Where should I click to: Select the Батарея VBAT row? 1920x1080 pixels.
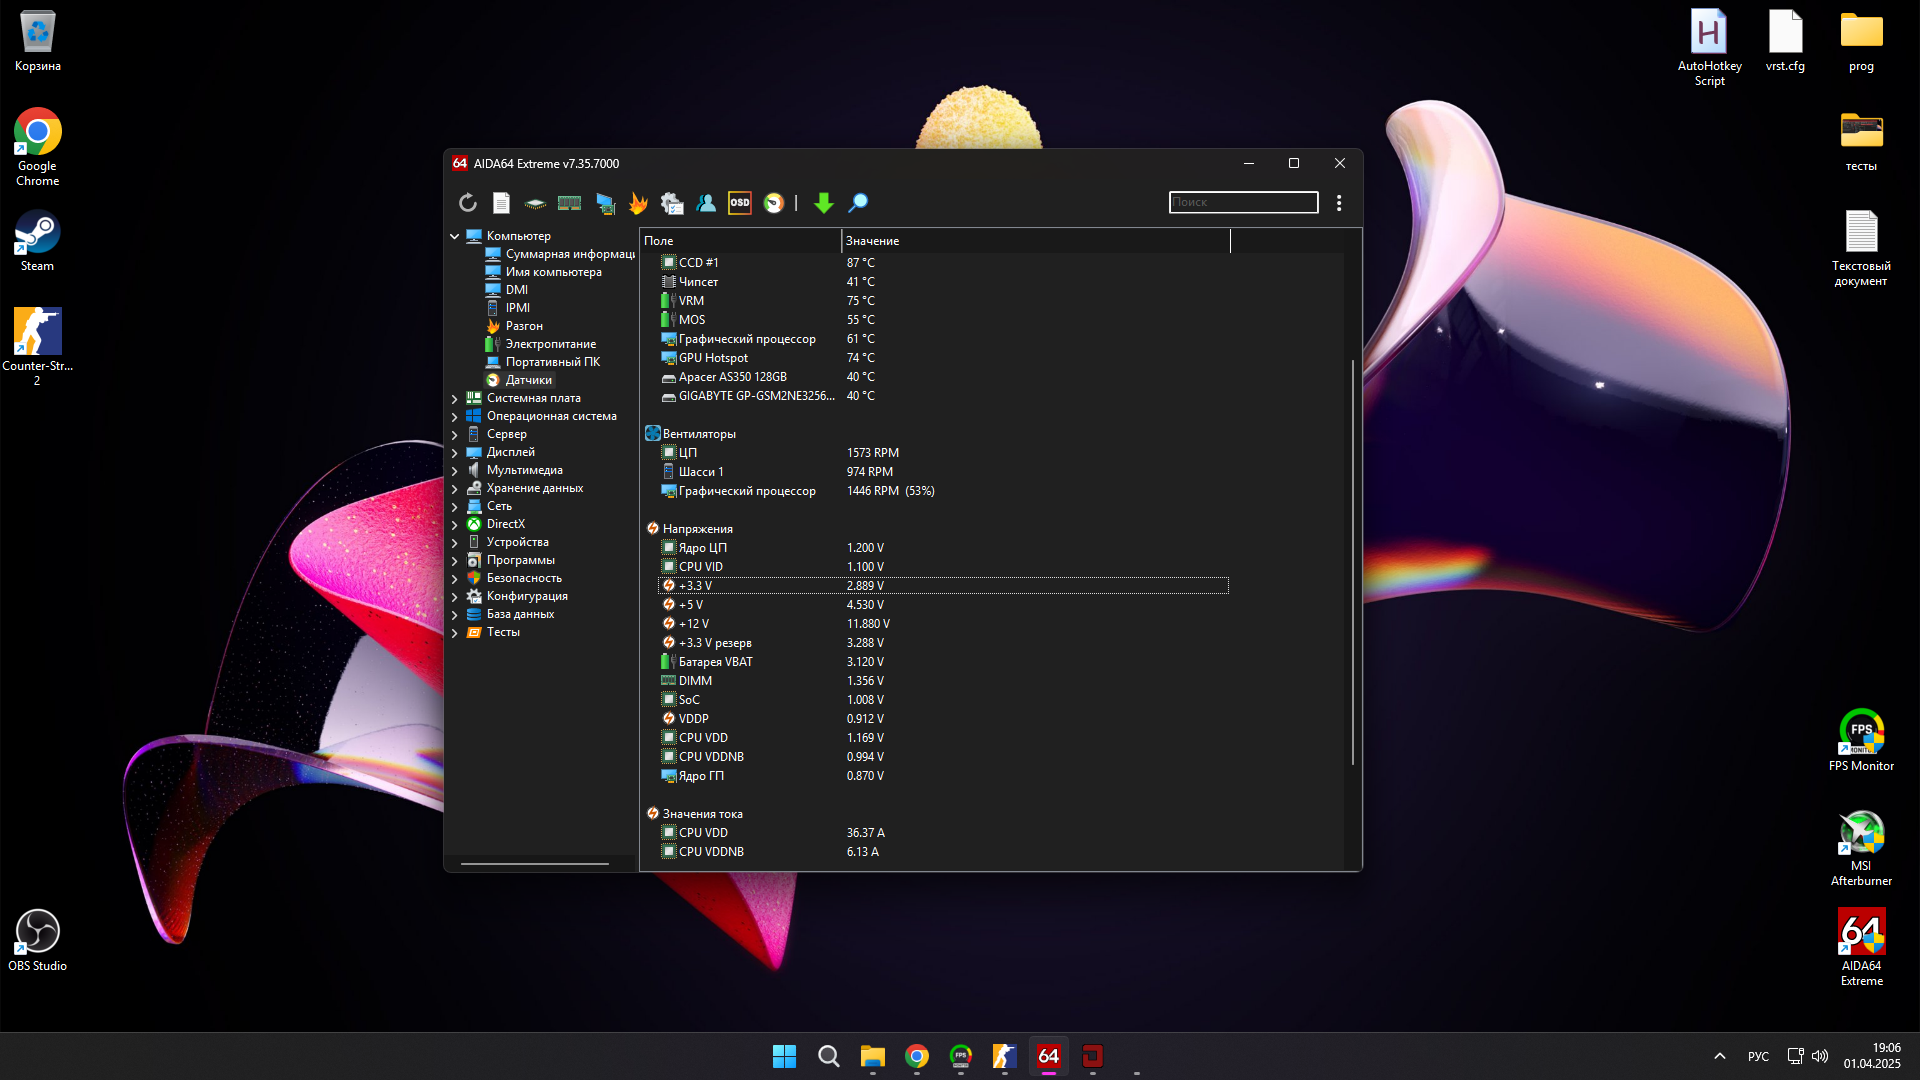point(943,662)
